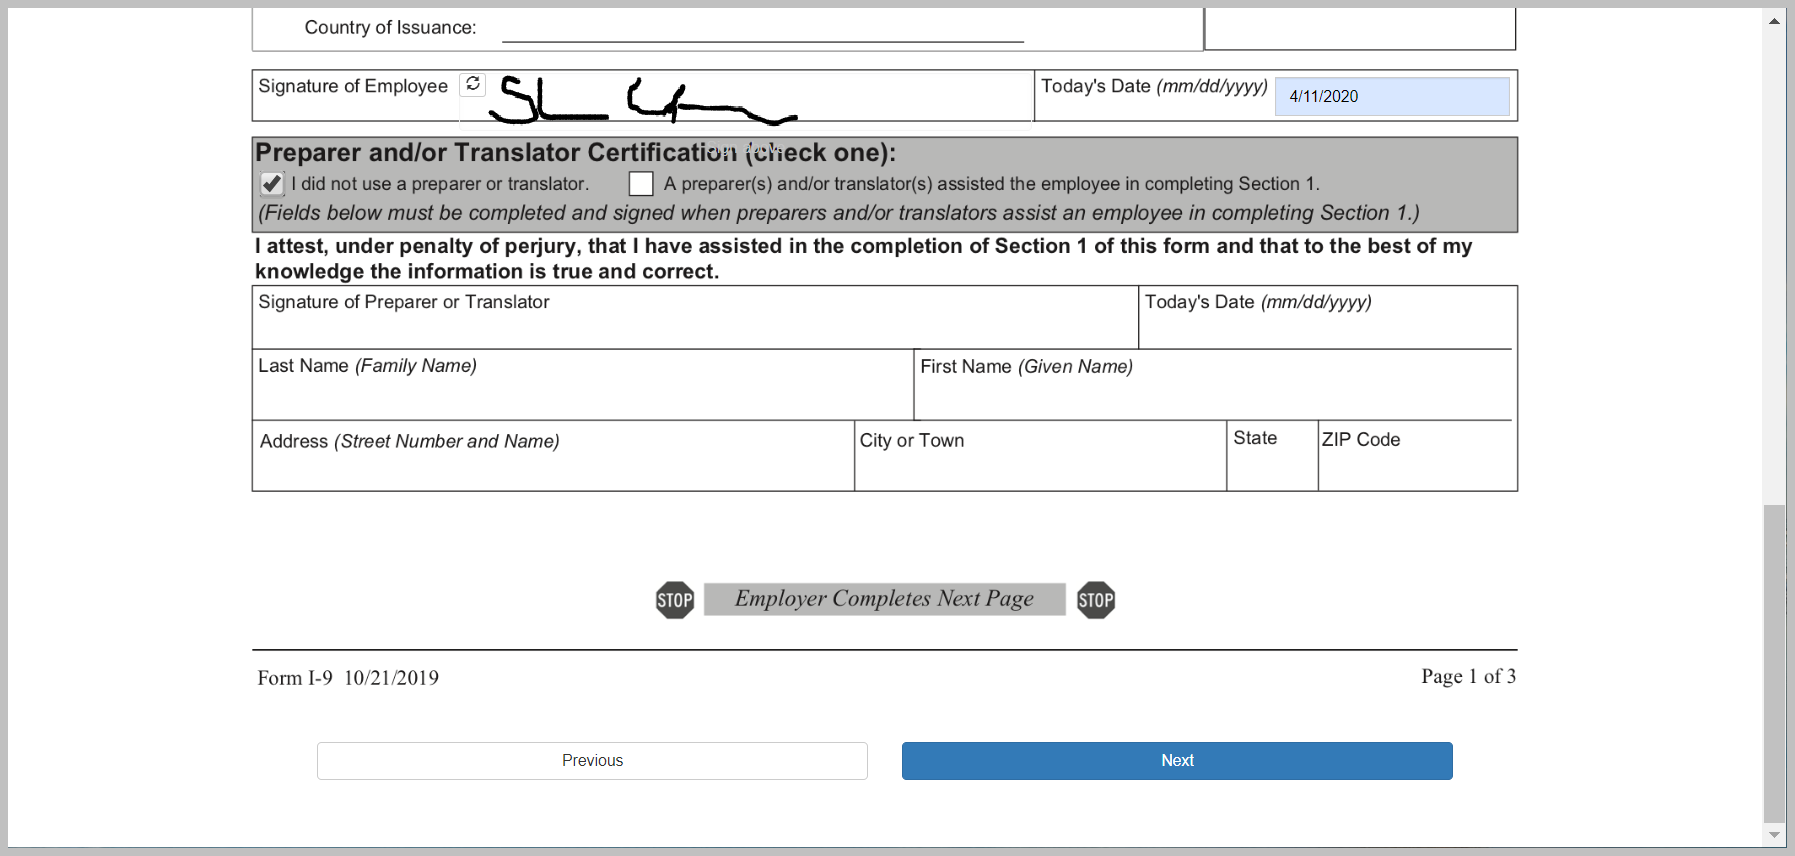Uncheck 'I did not use a preparer' checkbox
1795x856 pixels.
(271, 184)
